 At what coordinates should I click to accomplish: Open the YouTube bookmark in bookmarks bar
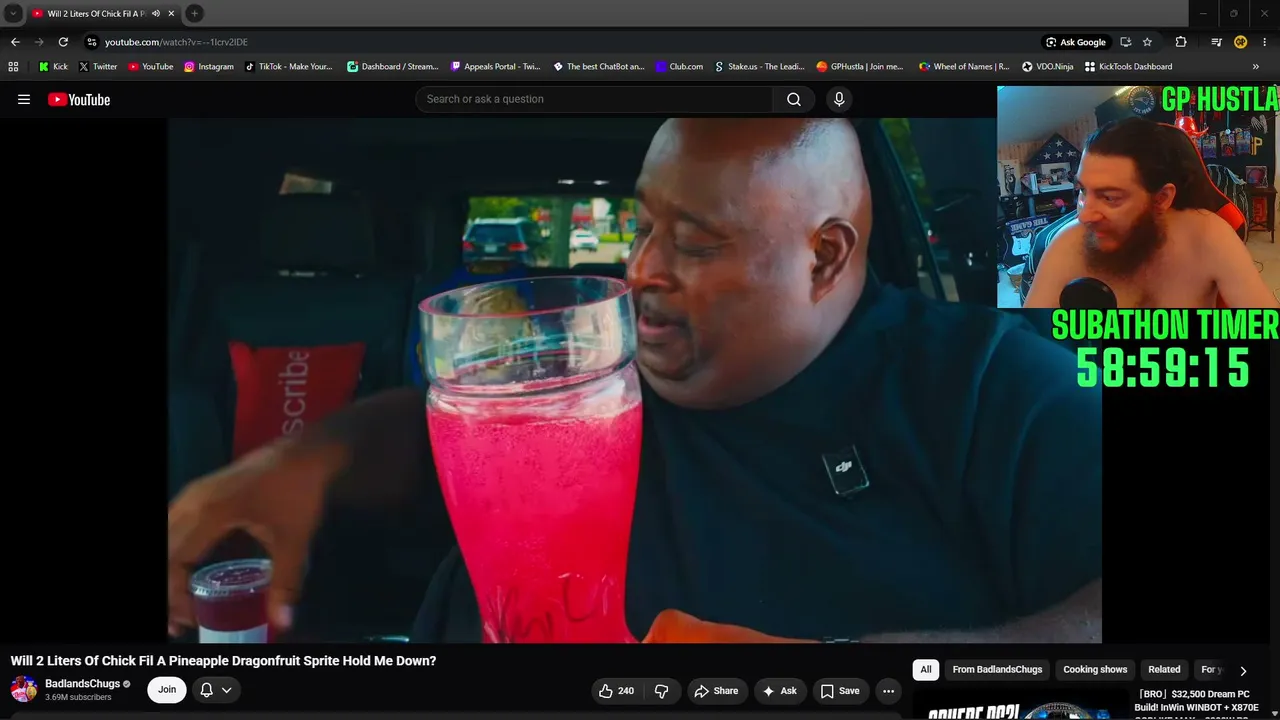coord(151,67)
